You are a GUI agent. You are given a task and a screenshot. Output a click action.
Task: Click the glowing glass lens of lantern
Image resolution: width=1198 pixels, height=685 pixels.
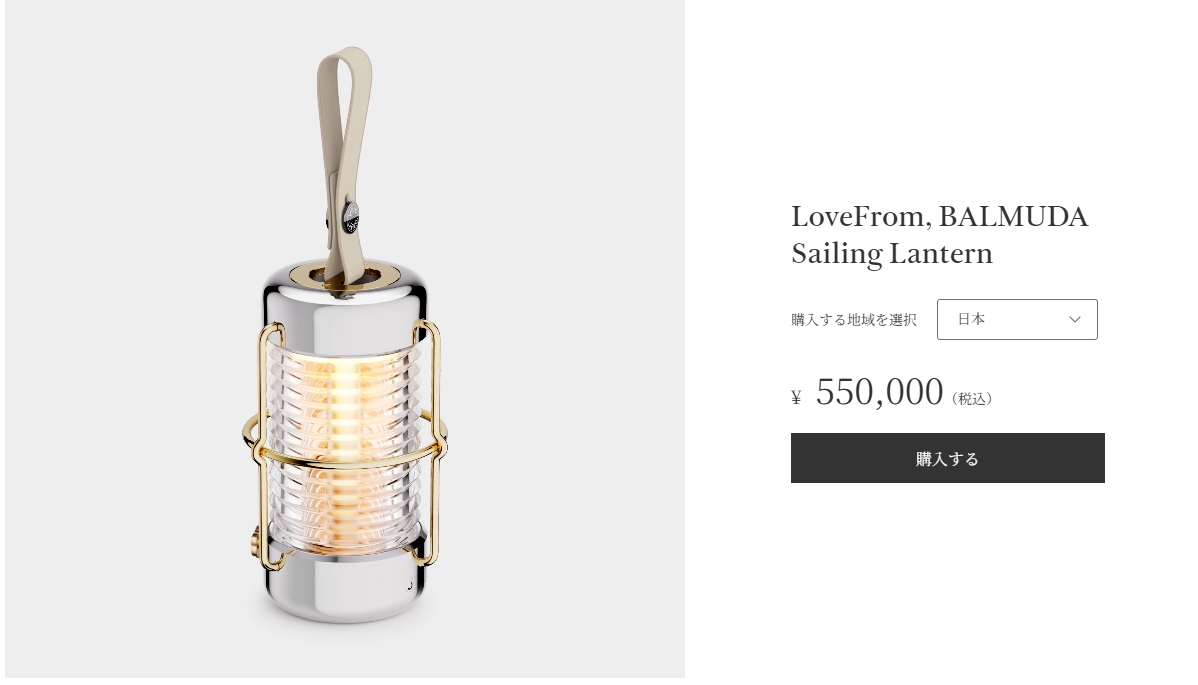point(345,449)
